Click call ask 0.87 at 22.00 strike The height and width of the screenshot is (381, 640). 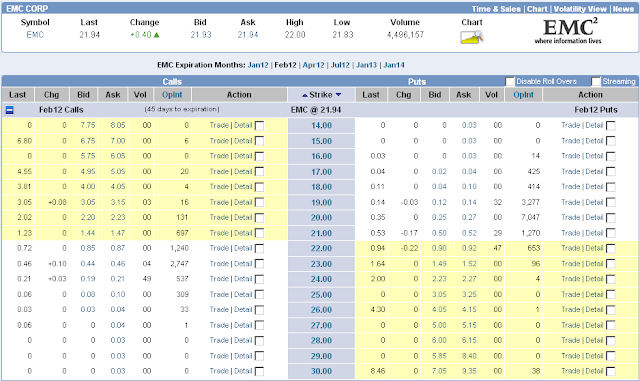(118, 248)
